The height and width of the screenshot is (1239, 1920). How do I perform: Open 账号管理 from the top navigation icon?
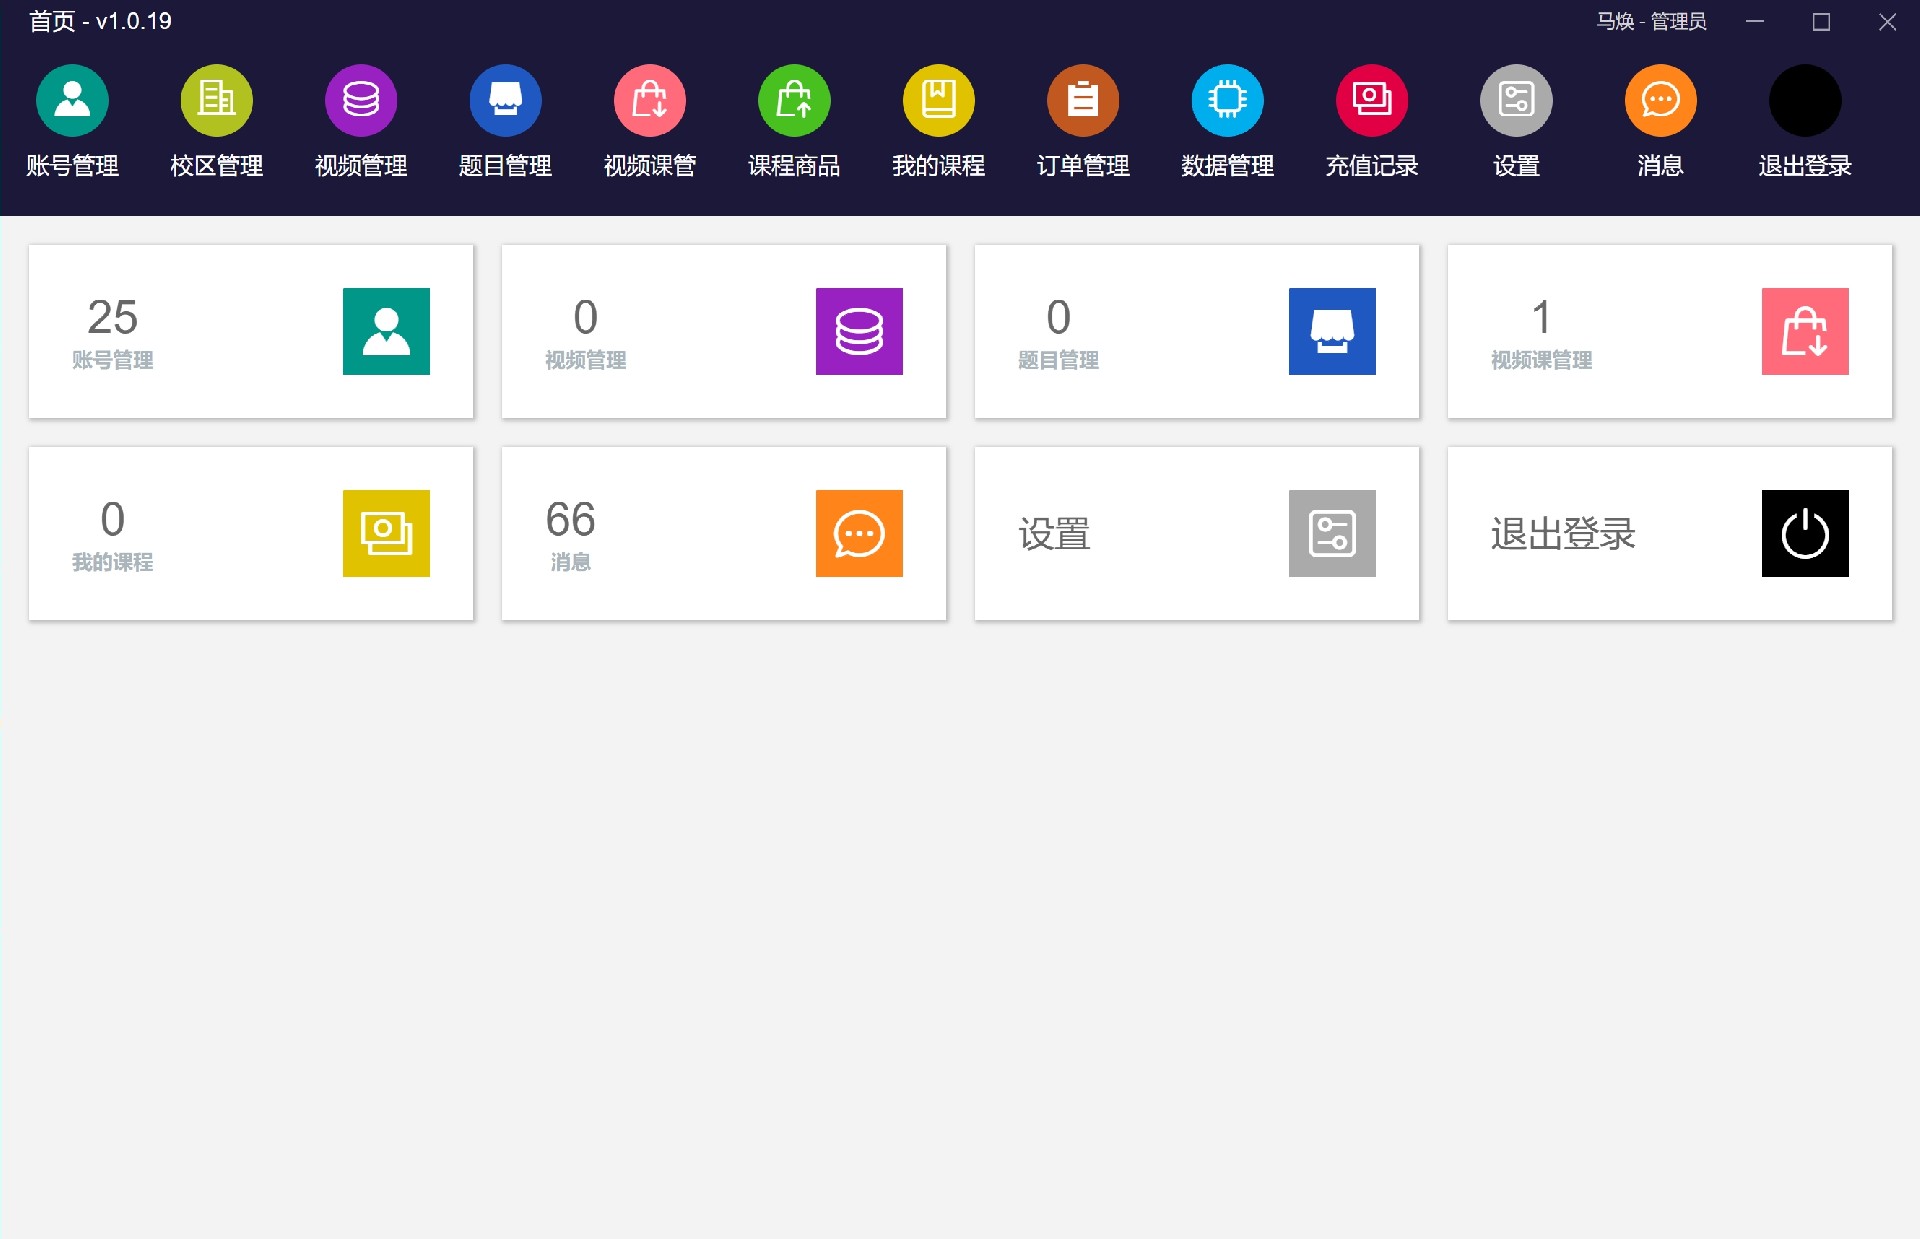click(72, 100)
